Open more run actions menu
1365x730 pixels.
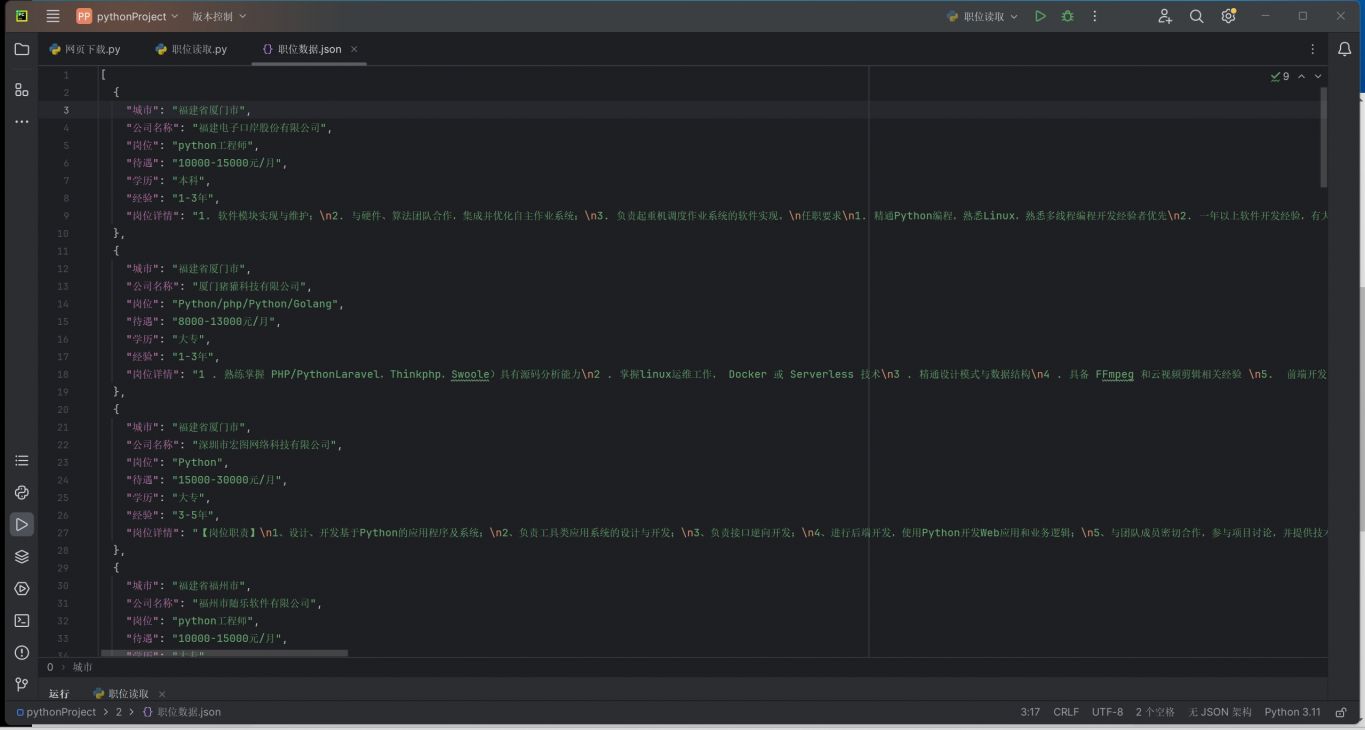pyautogui.click(x=1094, y=16)
